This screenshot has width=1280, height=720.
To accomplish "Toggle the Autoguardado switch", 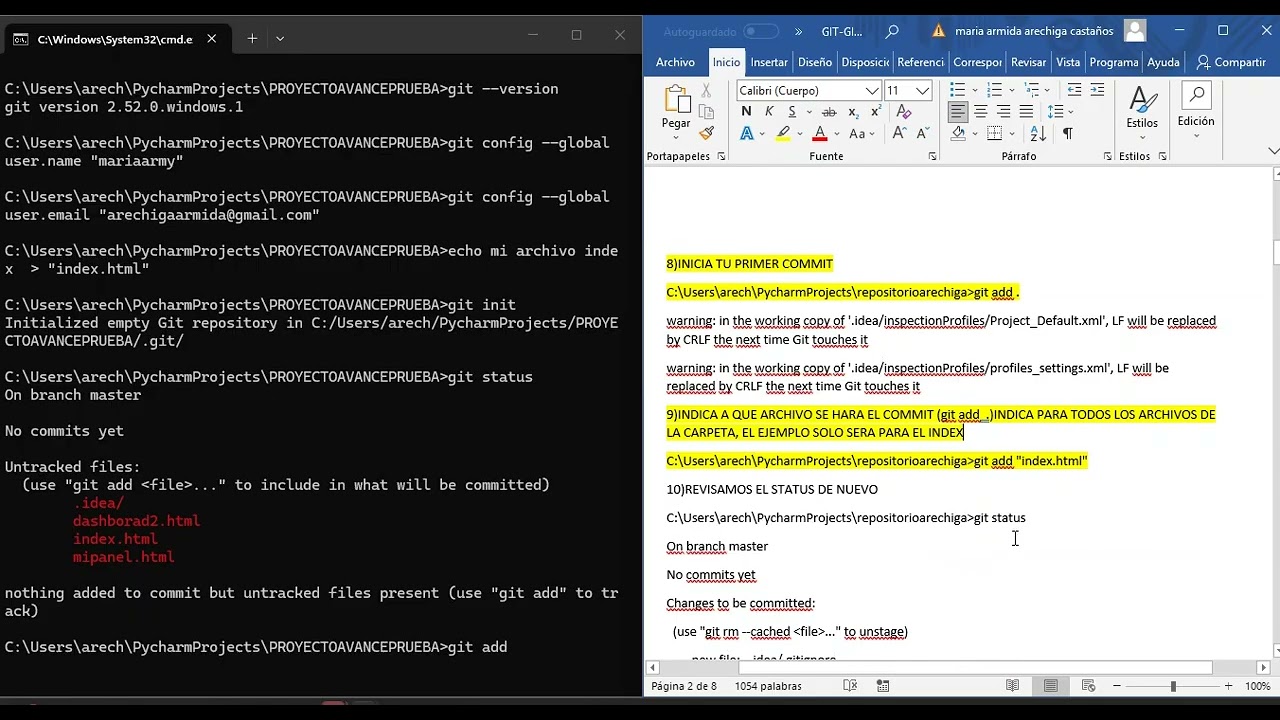I will coord(761,31).
